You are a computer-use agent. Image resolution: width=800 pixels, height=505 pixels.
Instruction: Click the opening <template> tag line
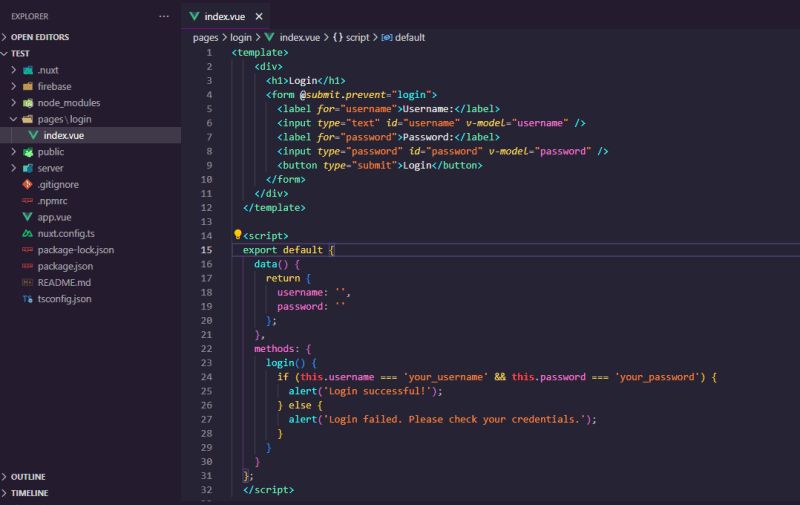coord(260,53)
